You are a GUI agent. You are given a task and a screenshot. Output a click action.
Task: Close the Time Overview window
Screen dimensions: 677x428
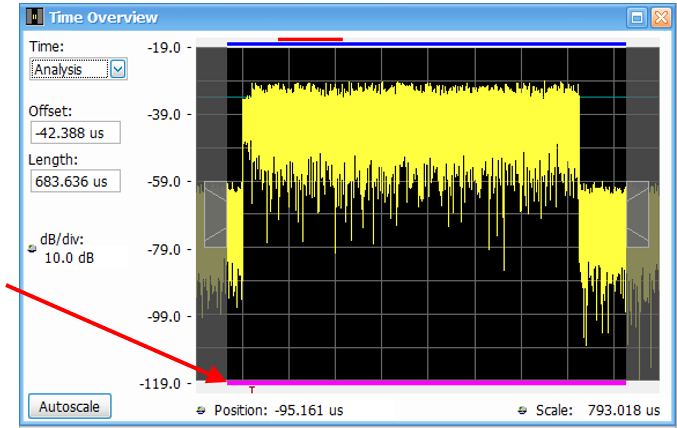point(659,17)
